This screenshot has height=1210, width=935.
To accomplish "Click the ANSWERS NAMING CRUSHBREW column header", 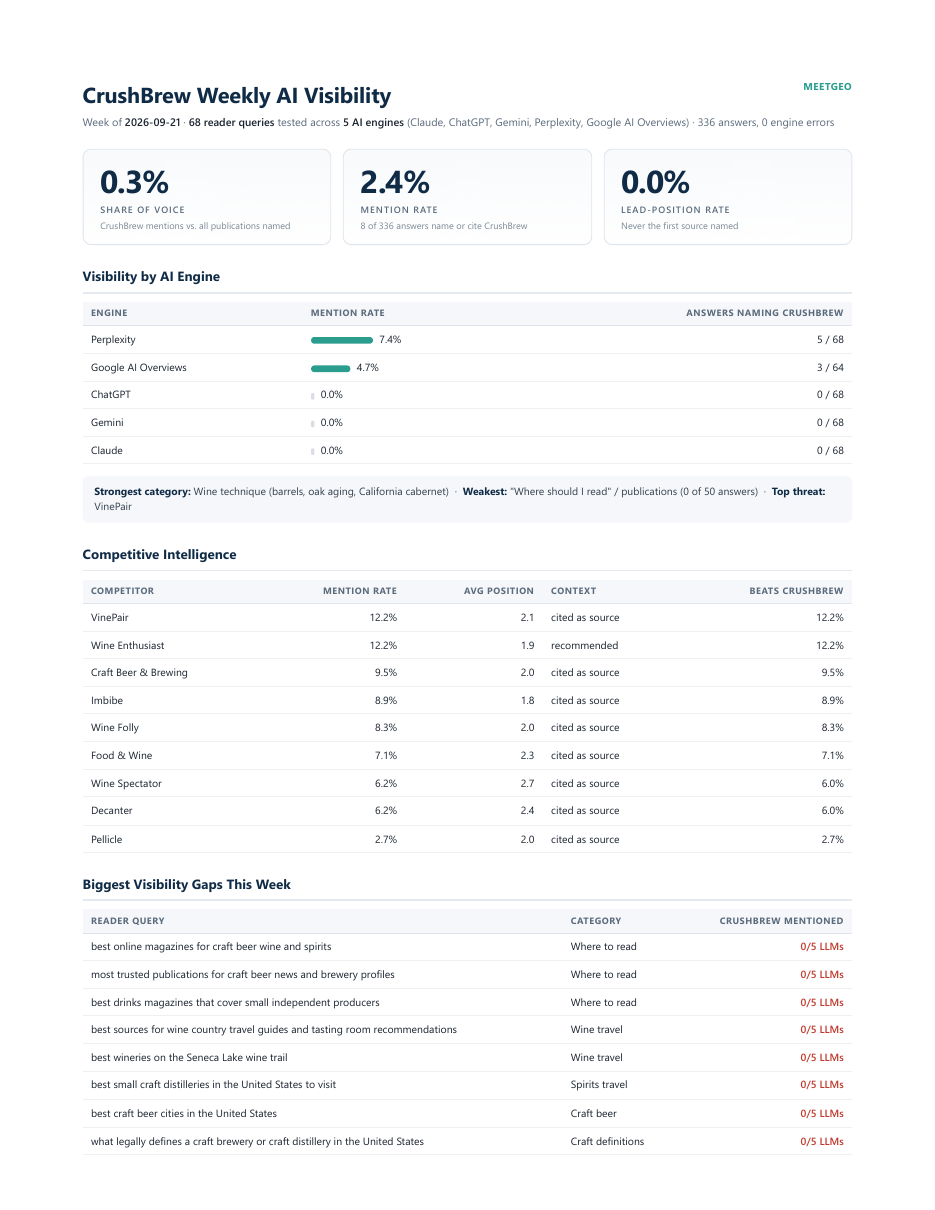I will [x=765, y=313].
